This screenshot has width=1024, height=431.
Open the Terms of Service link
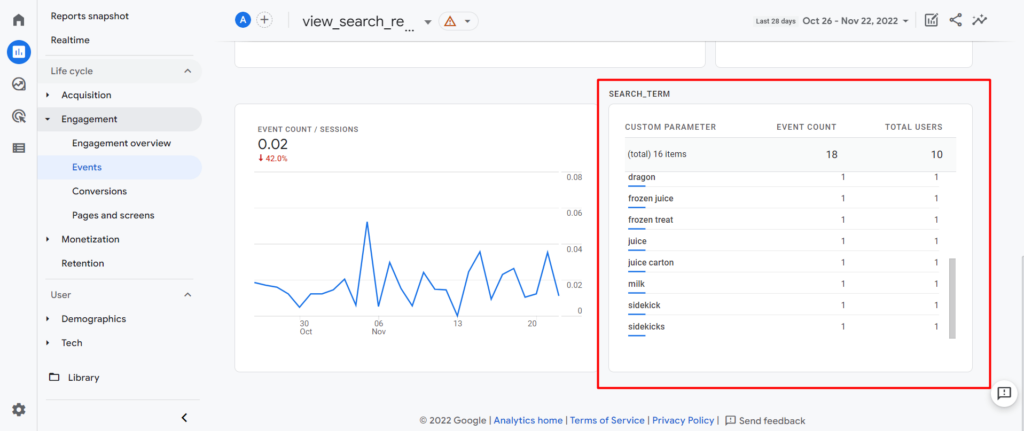(607, 421)
